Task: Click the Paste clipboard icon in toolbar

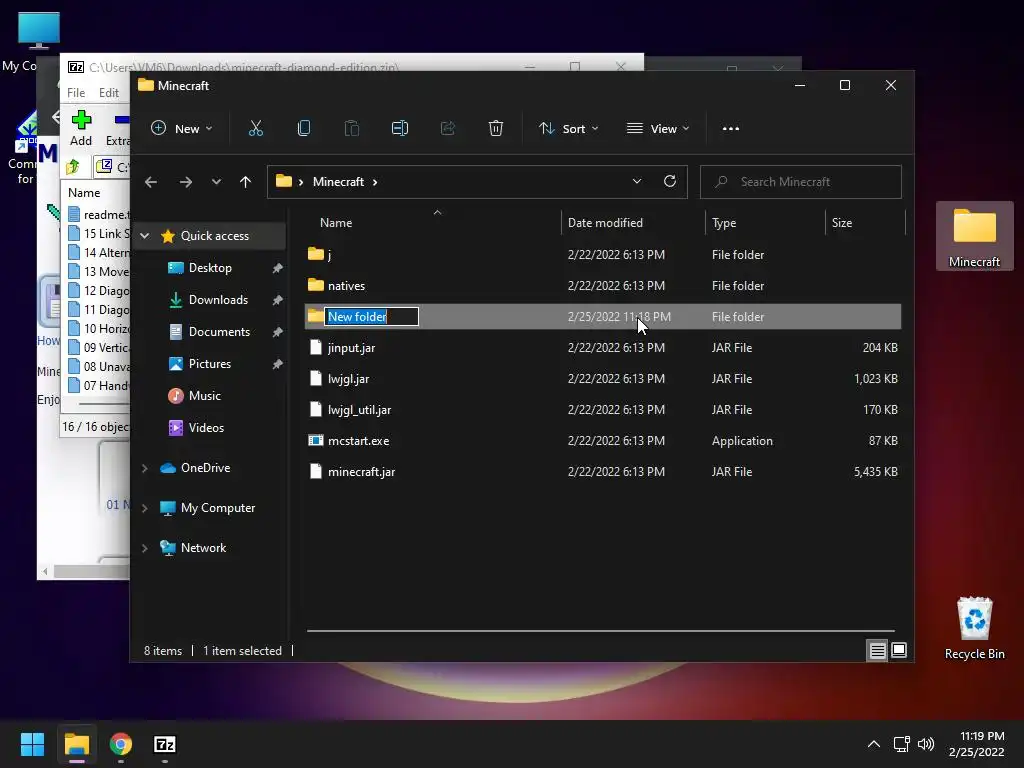Action: pos(351,129)
